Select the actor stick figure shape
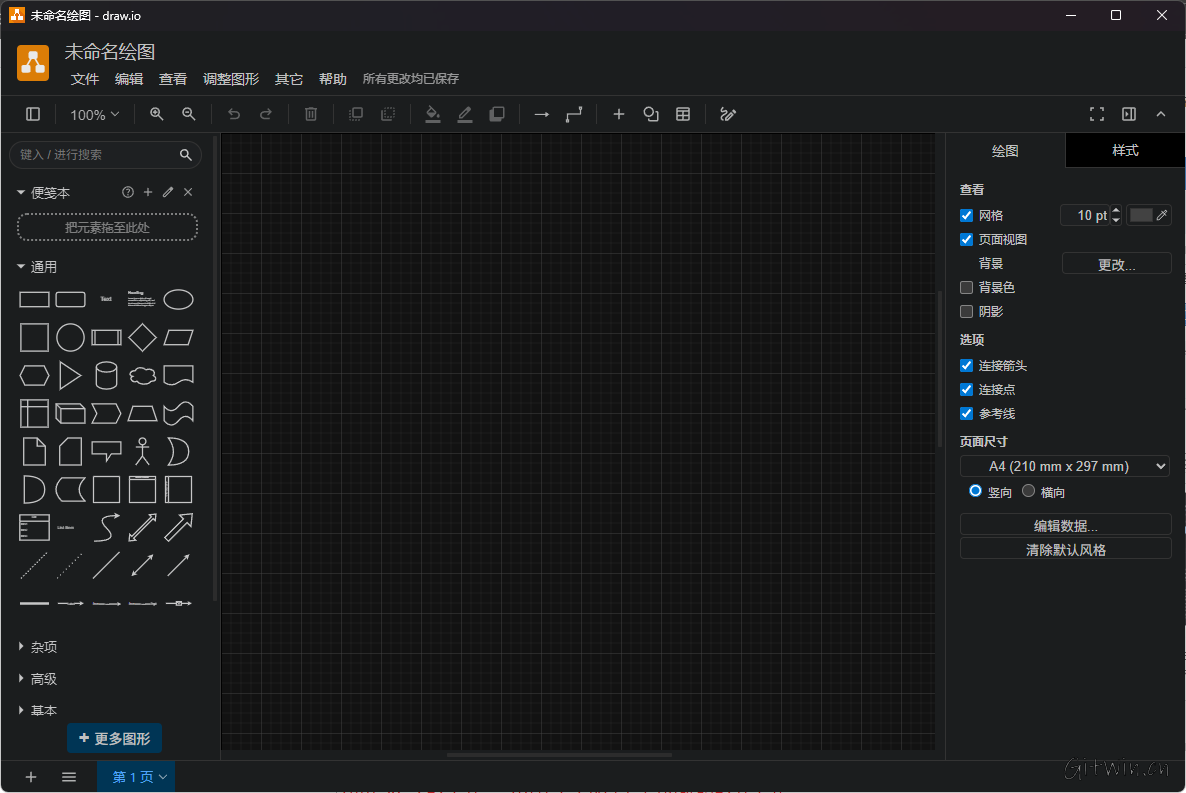The width and height of the screenshot is (1186, 793). [x=142, y=451]
